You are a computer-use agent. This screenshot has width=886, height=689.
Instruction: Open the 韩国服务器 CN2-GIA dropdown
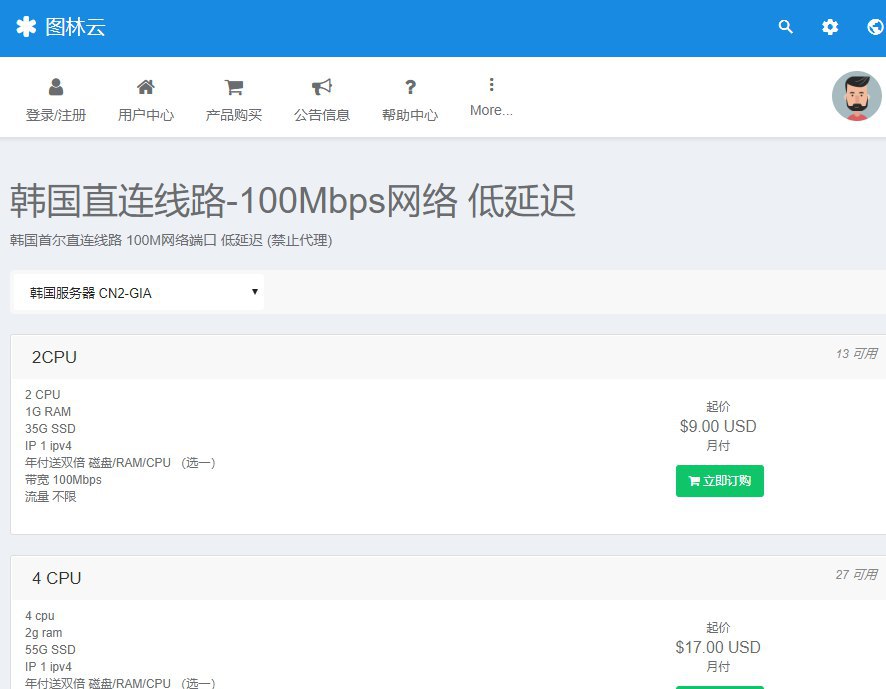pyautogui.click(x=138, y=293)
